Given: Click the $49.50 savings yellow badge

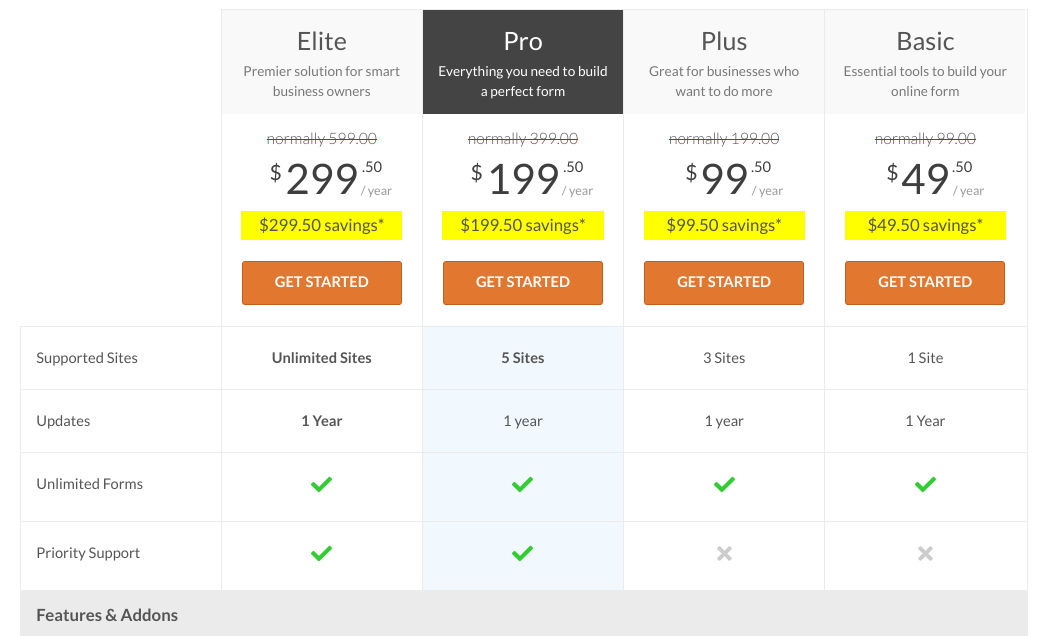Looking at the screenshot, I should point(925,226).
